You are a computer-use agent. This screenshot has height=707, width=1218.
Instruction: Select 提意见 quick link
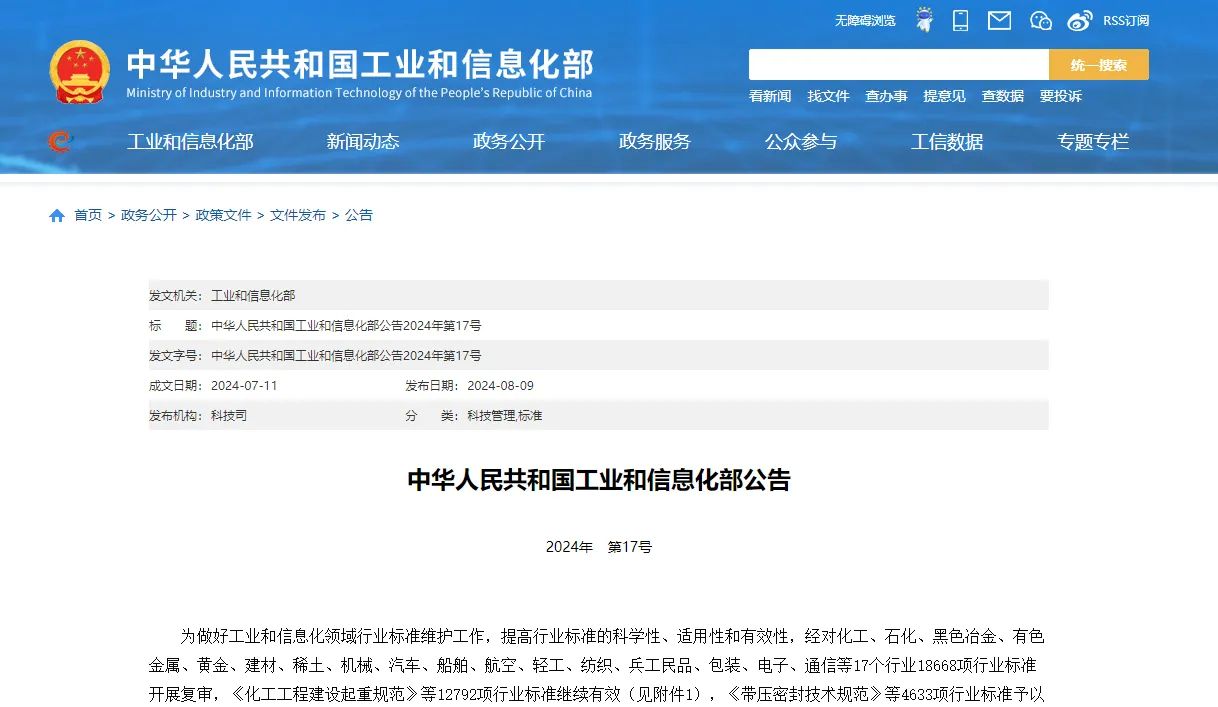point(944,96)
